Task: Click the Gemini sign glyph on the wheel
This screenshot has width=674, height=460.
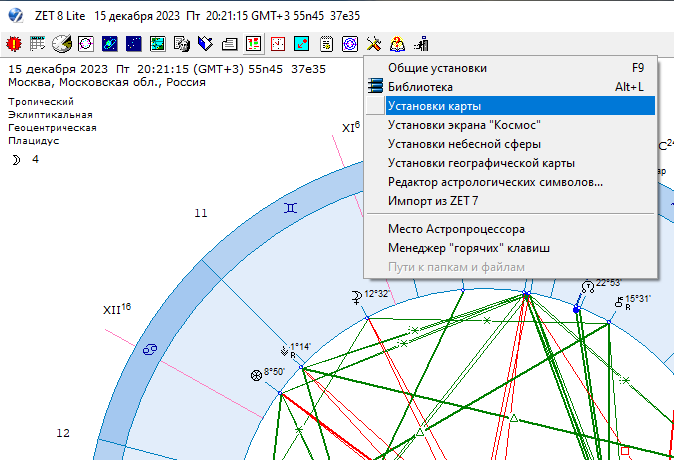Action: [x=291, y=208]
